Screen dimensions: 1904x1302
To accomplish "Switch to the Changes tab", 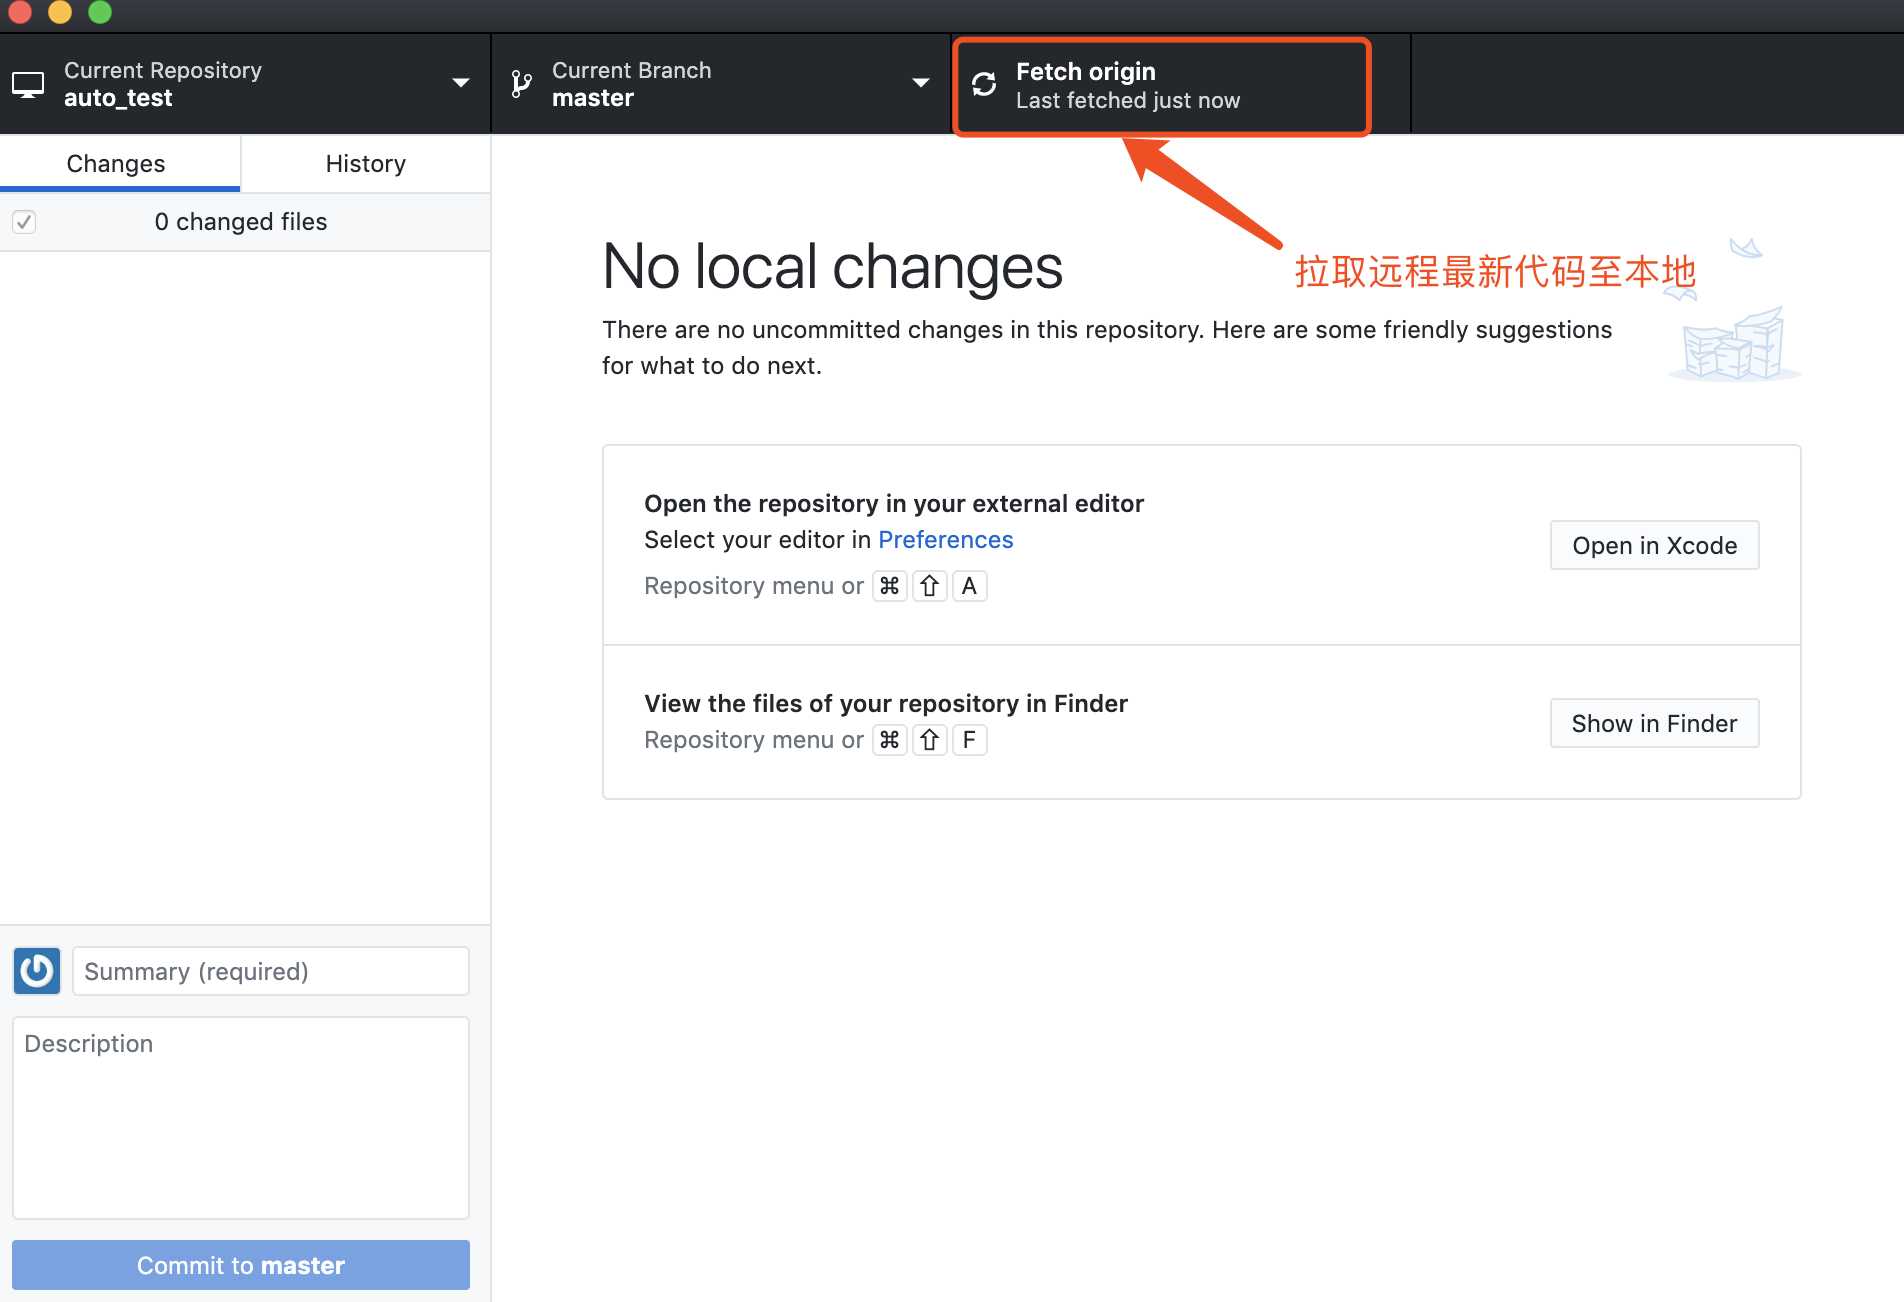I will [x=120, y=163].
